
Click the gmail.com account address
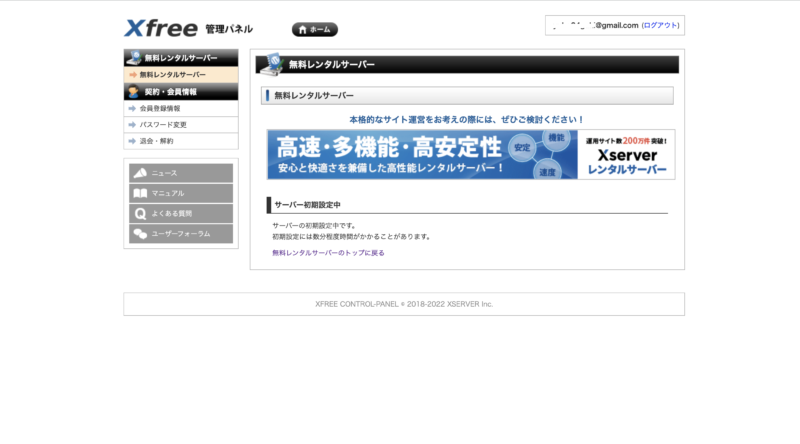(595, 25)
